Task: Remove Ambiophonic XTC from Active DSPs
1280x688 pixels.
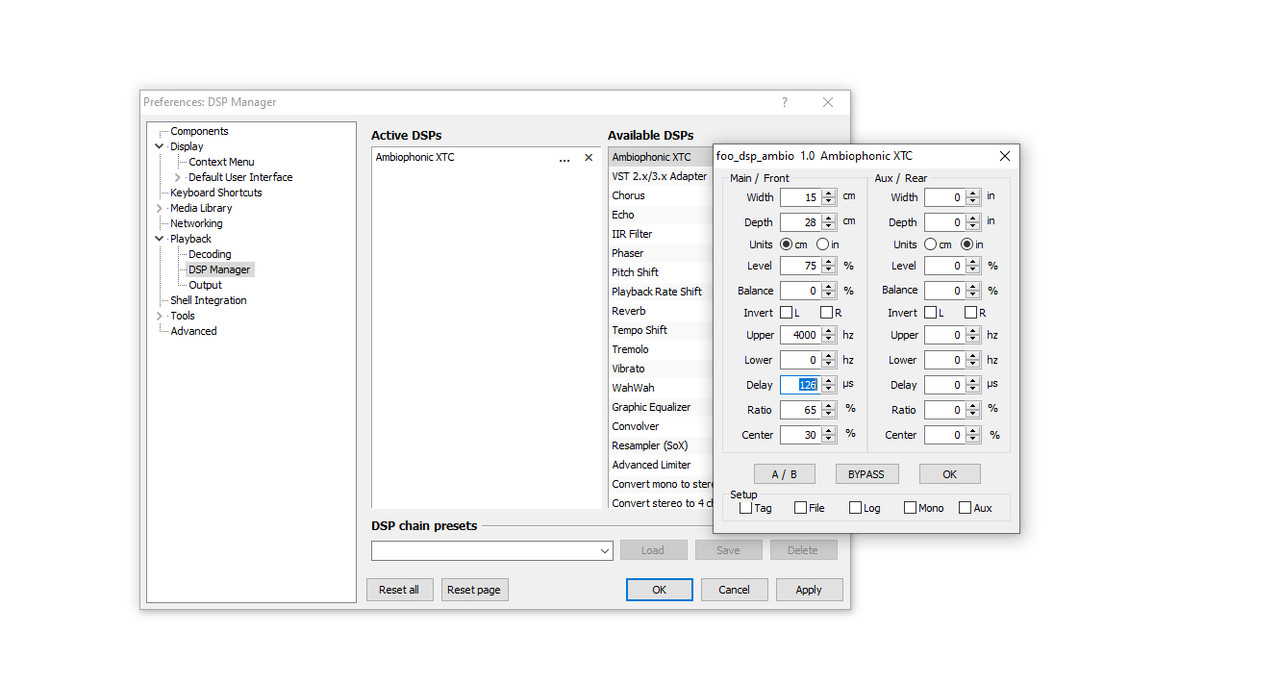Action: 588,158
